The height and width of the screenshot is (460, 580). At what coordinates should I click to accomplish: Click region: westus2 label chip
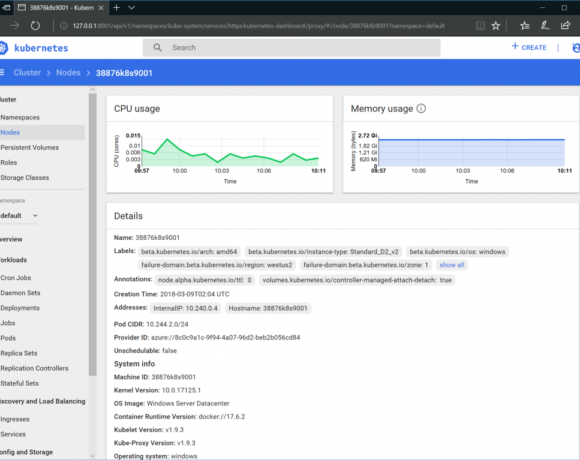(216, 265)
